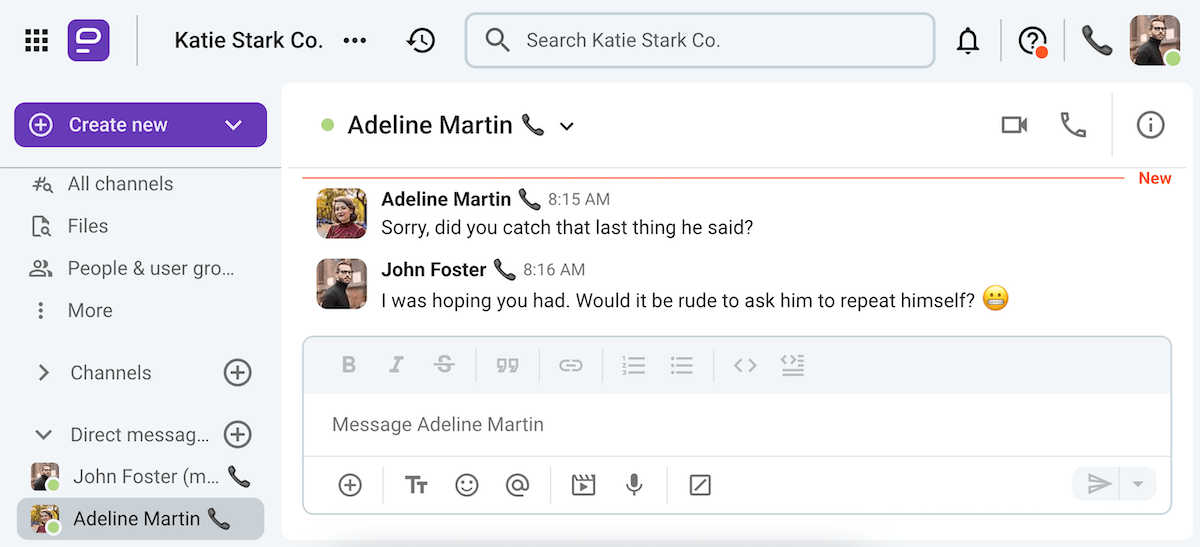The image size is (1200, 547).
Task: Select John Foster direct message
Action: [x=140, y=477]
